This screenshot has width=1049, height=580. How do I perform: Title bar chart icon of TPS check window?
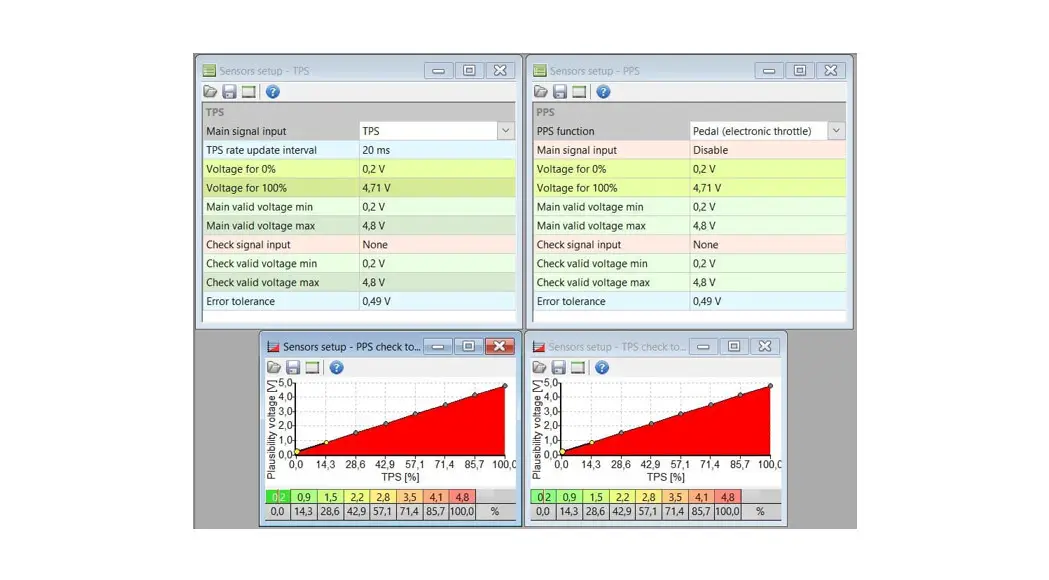[539, 347]
